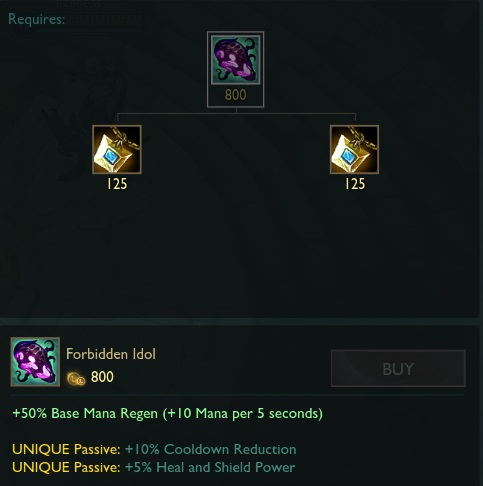
Task: Click the 800 cost under the tree's top item
Action: tap(236, 95)
